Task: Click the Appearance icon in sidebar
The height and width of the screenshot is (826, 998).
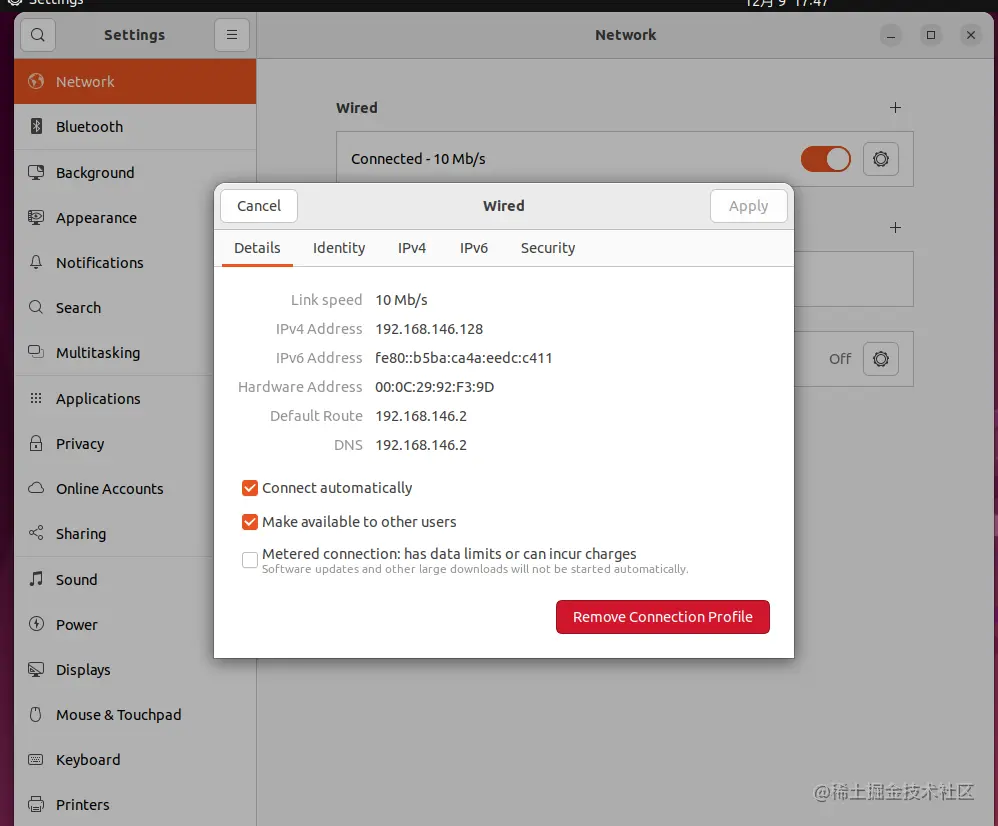Action: [36, 218]
